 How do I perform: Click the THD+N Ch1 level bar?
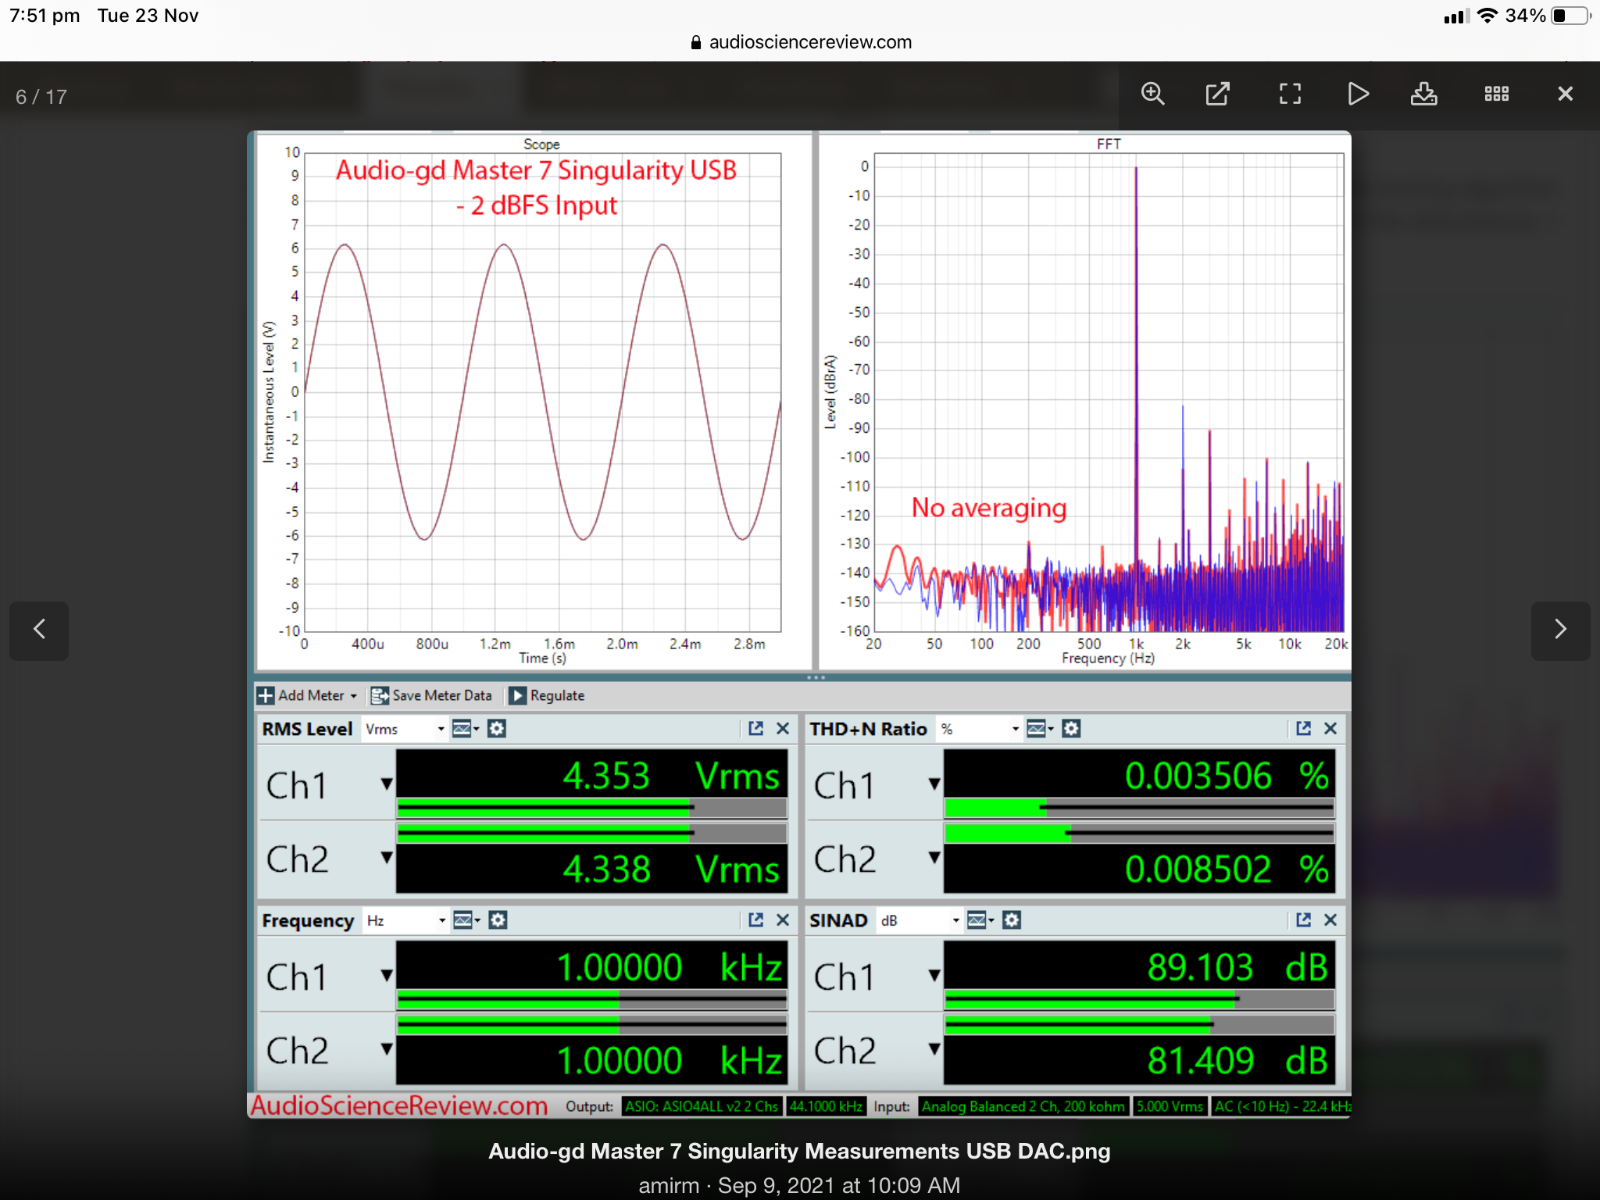(x=1138, y=807)
